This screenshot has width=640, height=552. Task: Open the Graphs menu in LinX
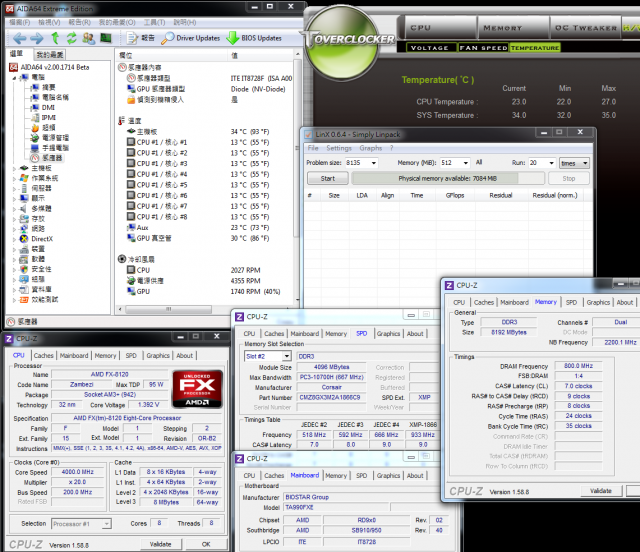pyautogui.click(x=371, y=148)
